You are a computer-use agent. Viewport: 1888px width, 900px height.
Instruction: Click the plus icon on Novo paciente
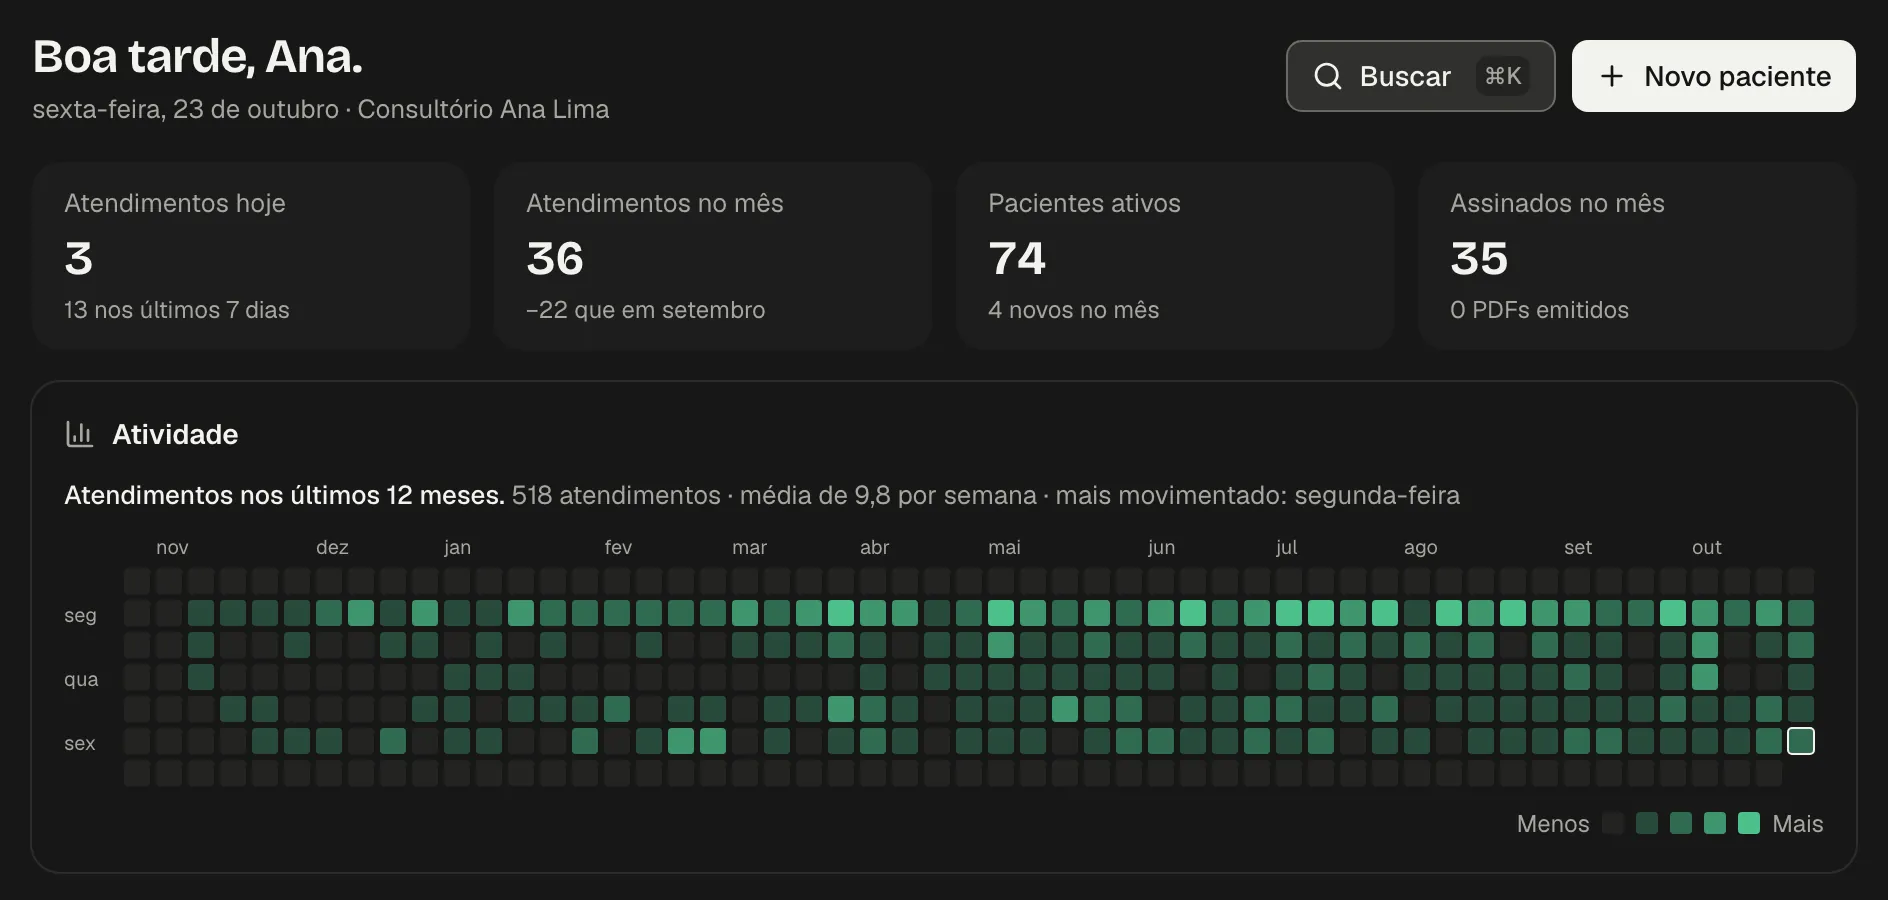(1611, 76)
